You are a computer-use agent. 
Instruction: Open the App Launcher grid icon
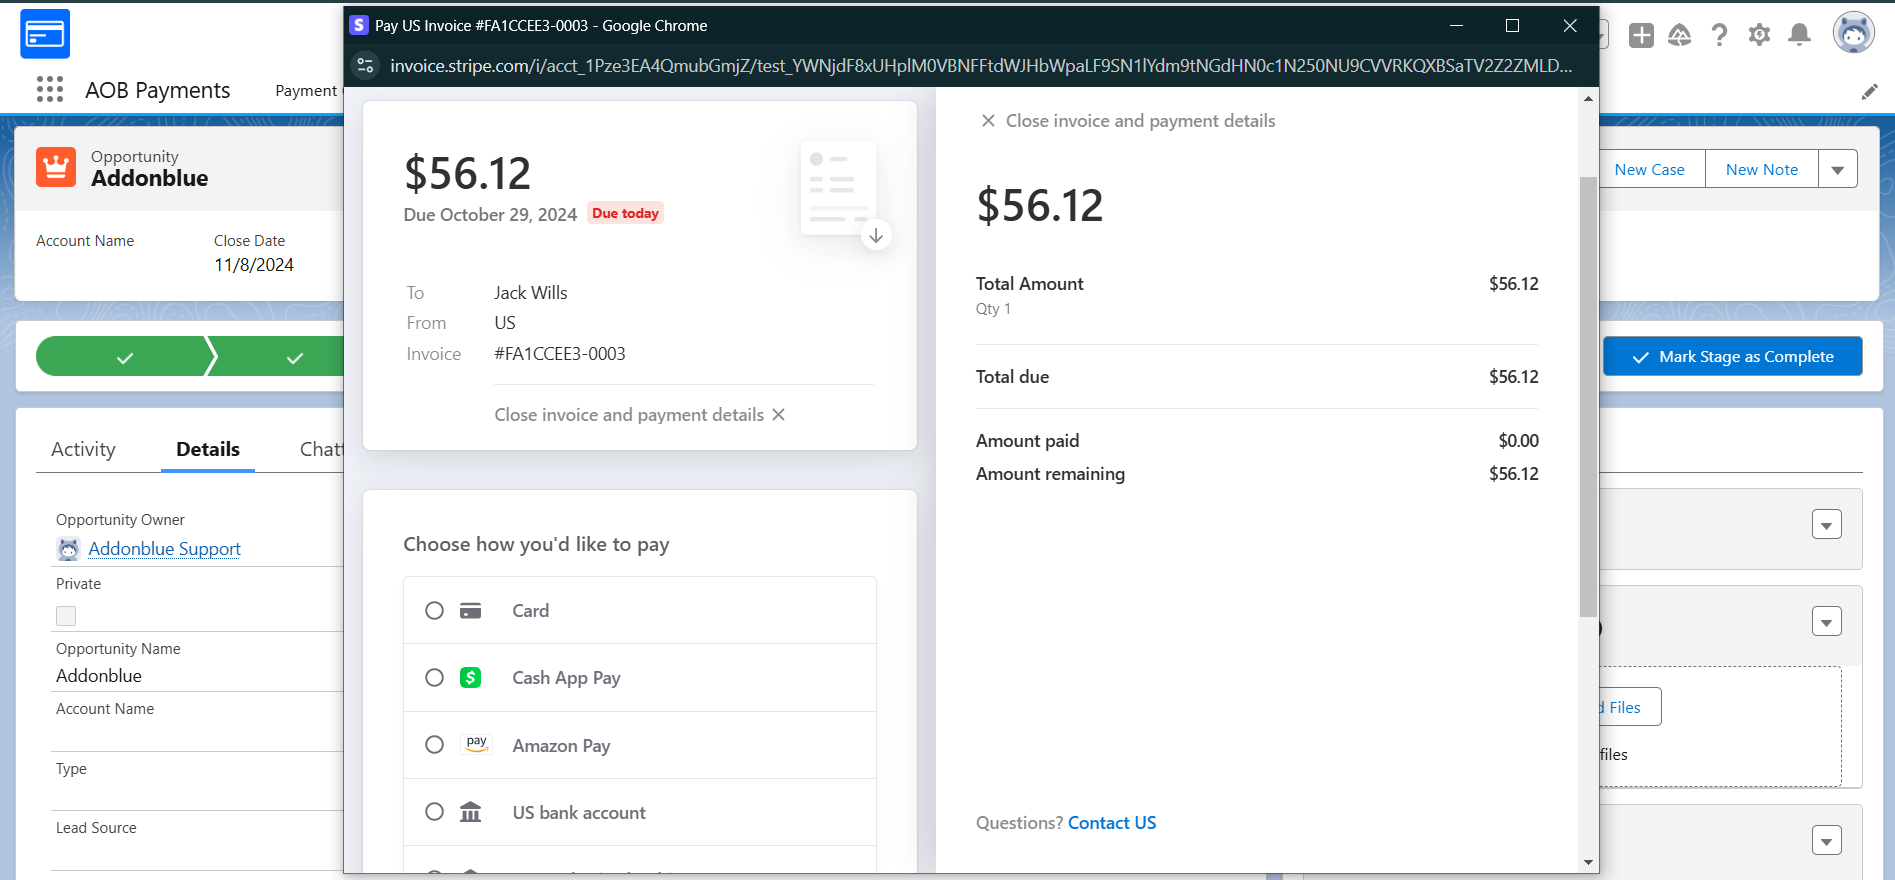[x=50, y=90]
